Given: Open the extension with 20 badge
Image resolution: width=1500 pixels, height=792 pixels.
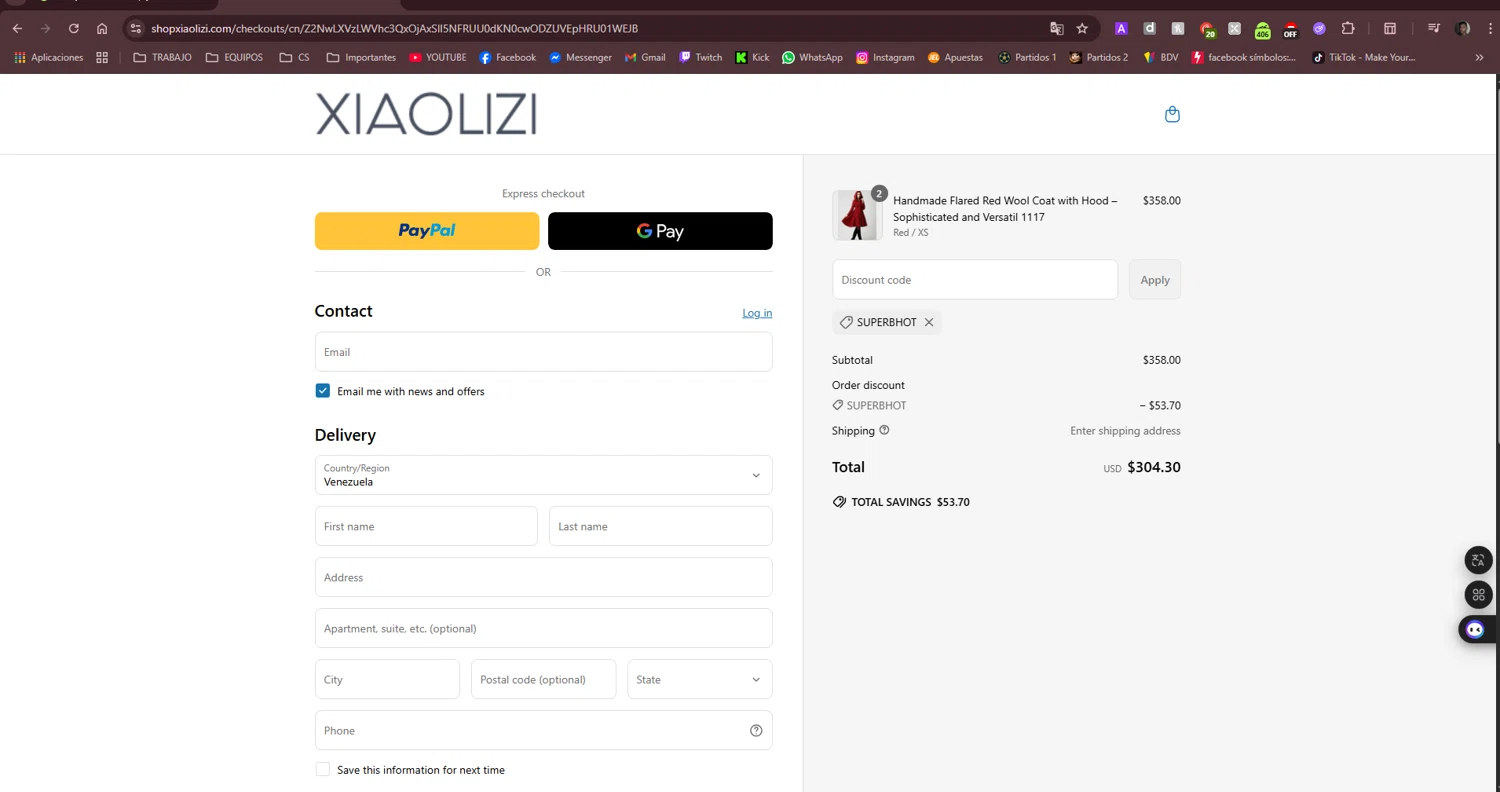Looking at the screenshot, I should pos(1207,30).
